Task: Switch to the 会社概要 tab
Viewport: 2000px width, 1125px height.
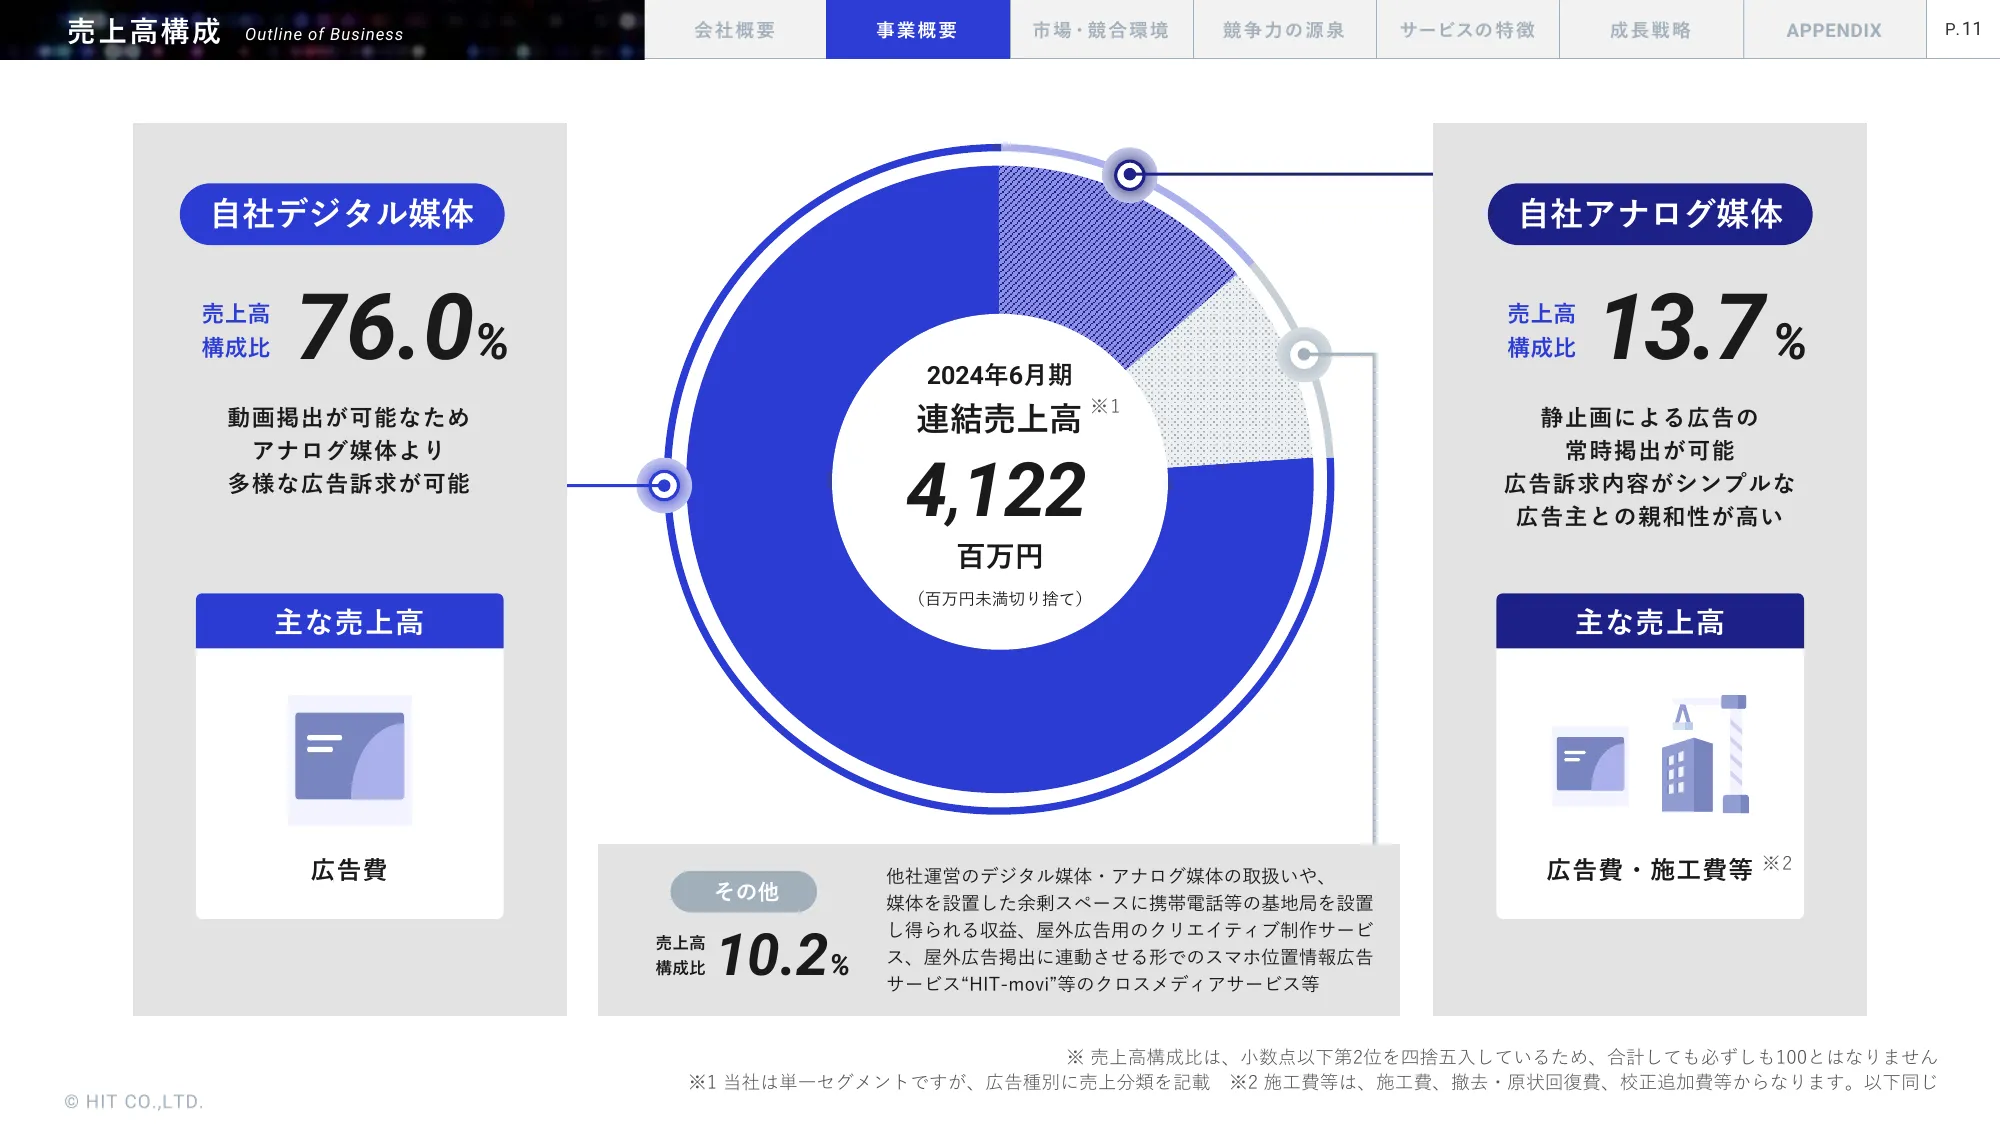Action: tap(735, 29)
